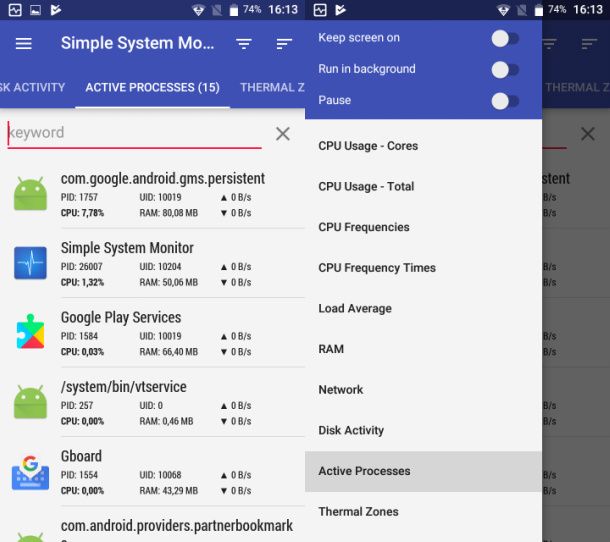The width and height of the screenshot is (610, 542).
Task: Open CPU Usage - Cores in drawer
Action: pyautogui.click(x=423, y=146)
